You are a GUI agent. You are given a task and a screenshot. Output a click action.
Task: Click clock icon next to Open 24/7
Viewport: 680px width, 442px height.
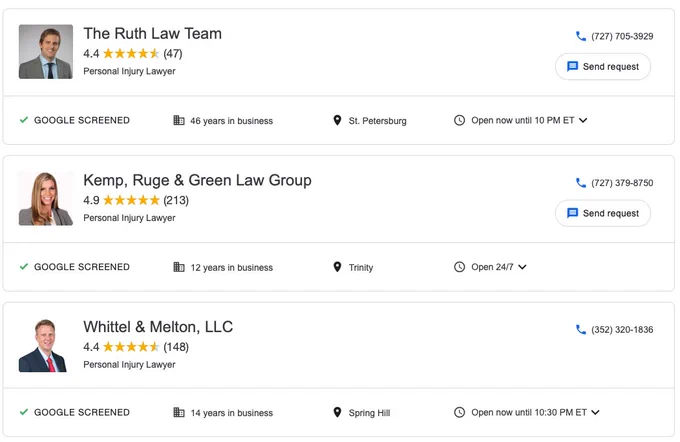(459, 267)
